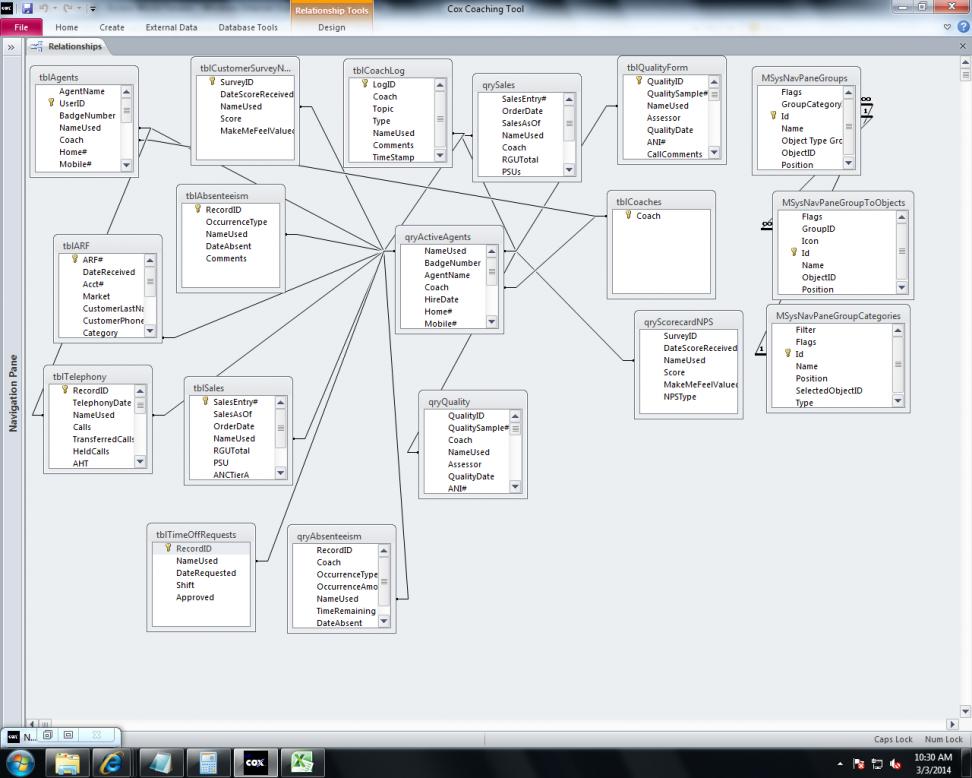The image size is (972, 778).
Task: Click the Save icon in quick access toolbar
Action: 27,9
